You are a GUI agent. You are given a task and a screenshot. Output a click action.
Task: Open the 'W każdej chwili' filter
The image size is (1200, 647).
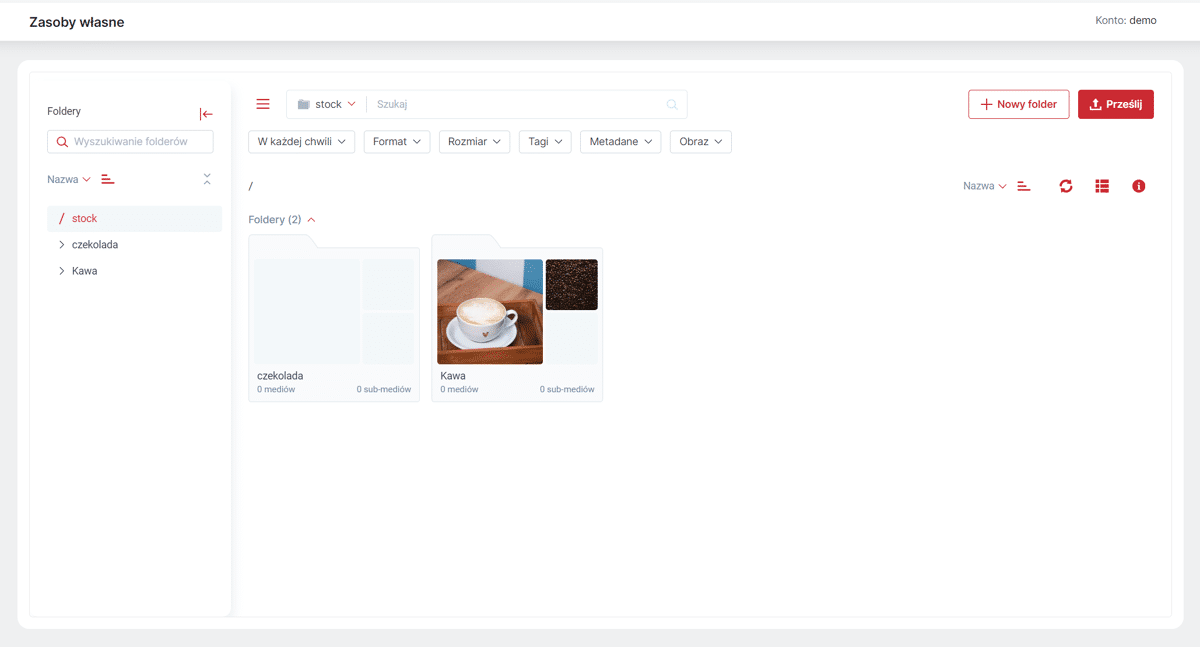(x=301, y=142)
